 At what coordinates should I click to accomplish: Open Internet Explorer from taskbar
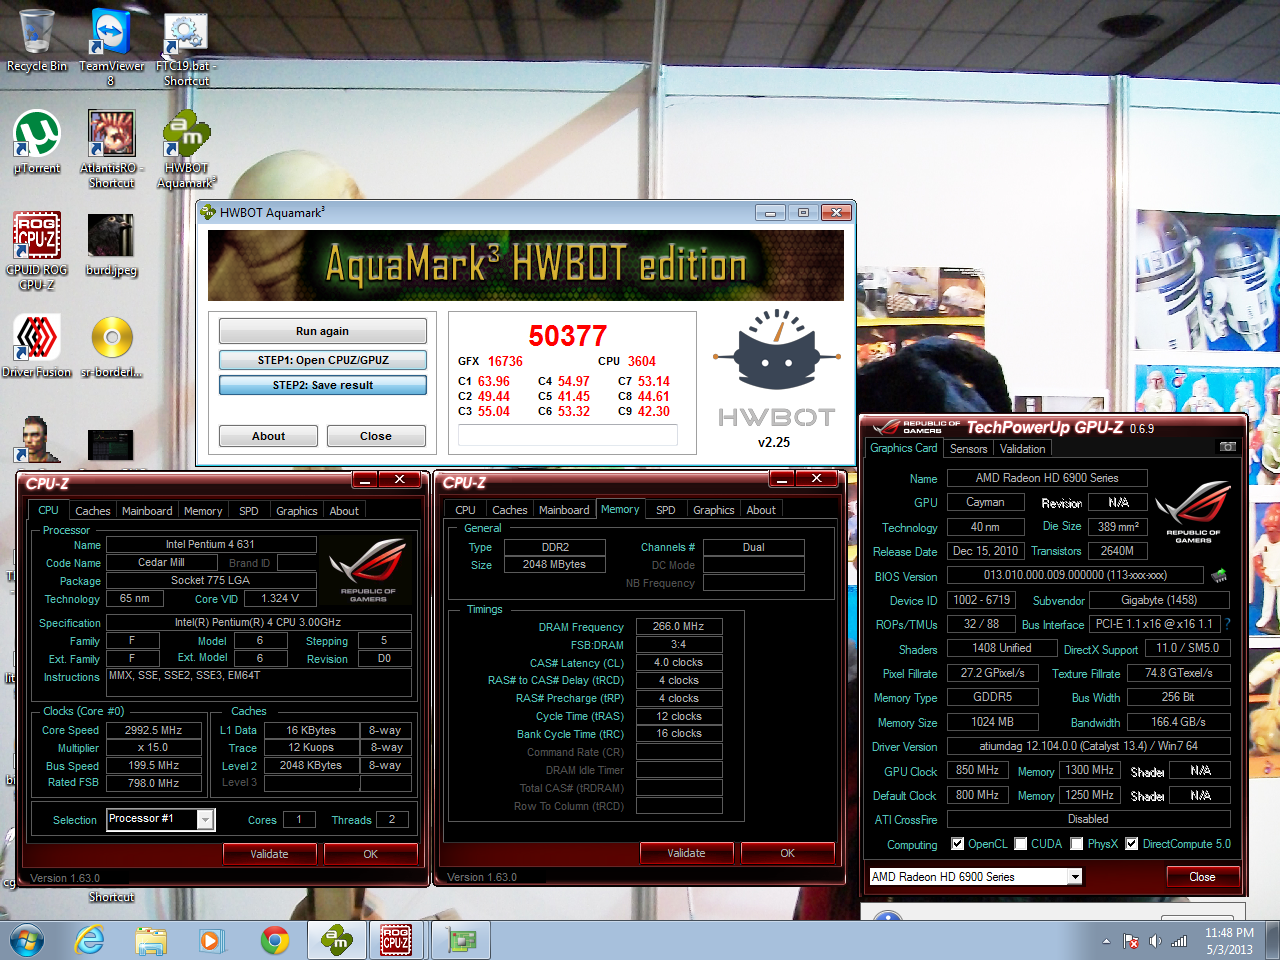(90, 940)
